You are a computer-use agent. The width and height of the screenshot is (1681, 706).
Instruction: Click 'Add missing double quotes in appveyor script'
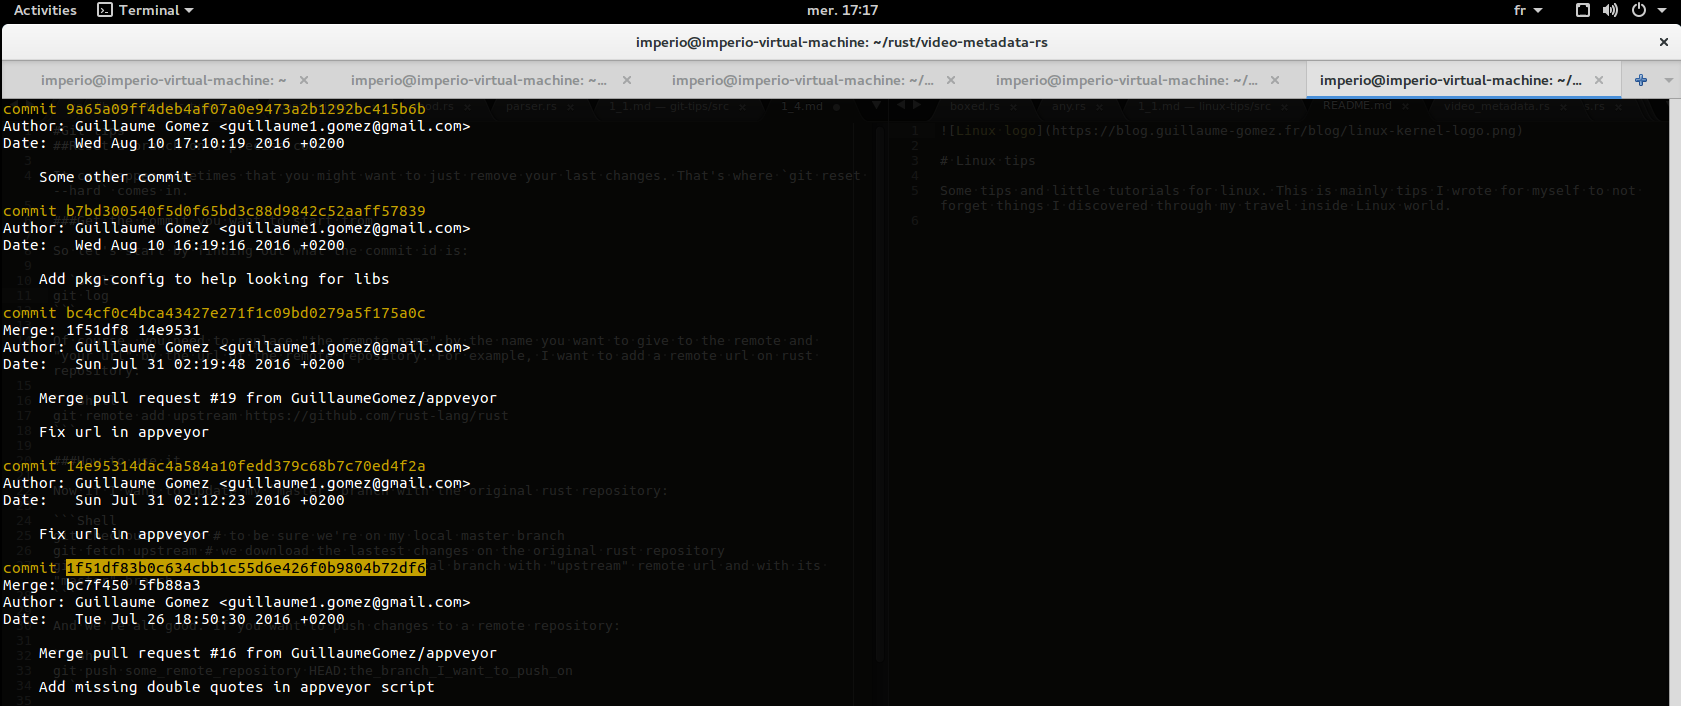237,687
